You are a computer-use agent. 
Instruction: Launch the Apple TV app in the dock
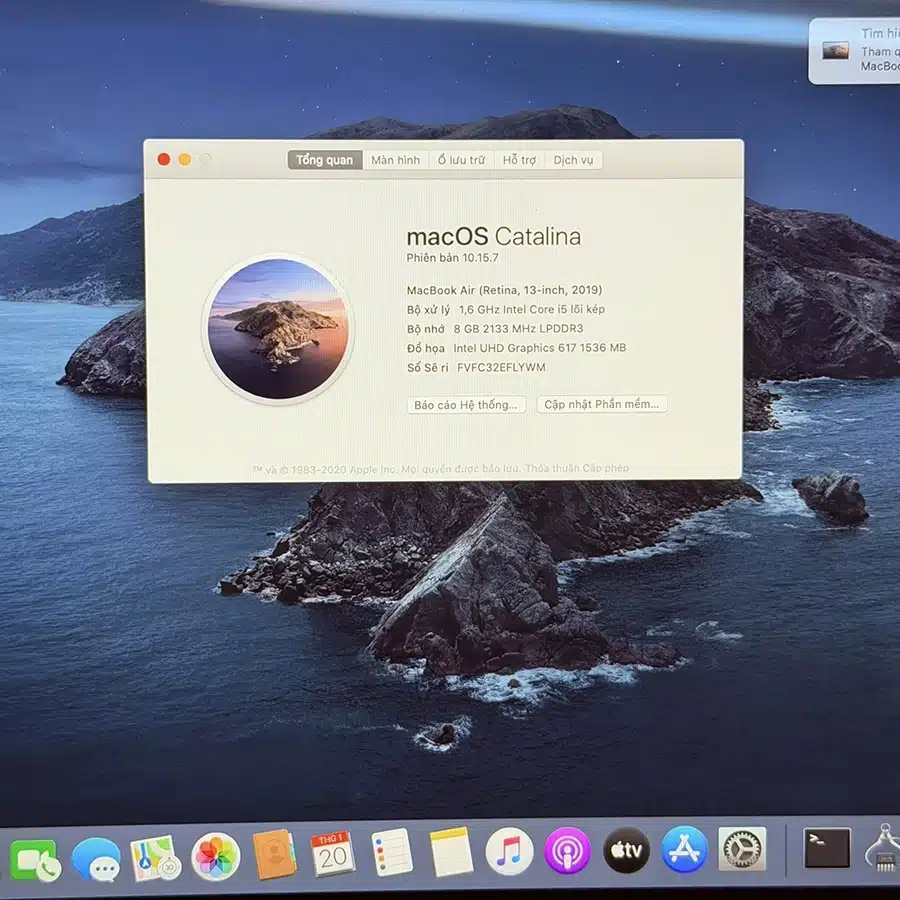[626, 851]
